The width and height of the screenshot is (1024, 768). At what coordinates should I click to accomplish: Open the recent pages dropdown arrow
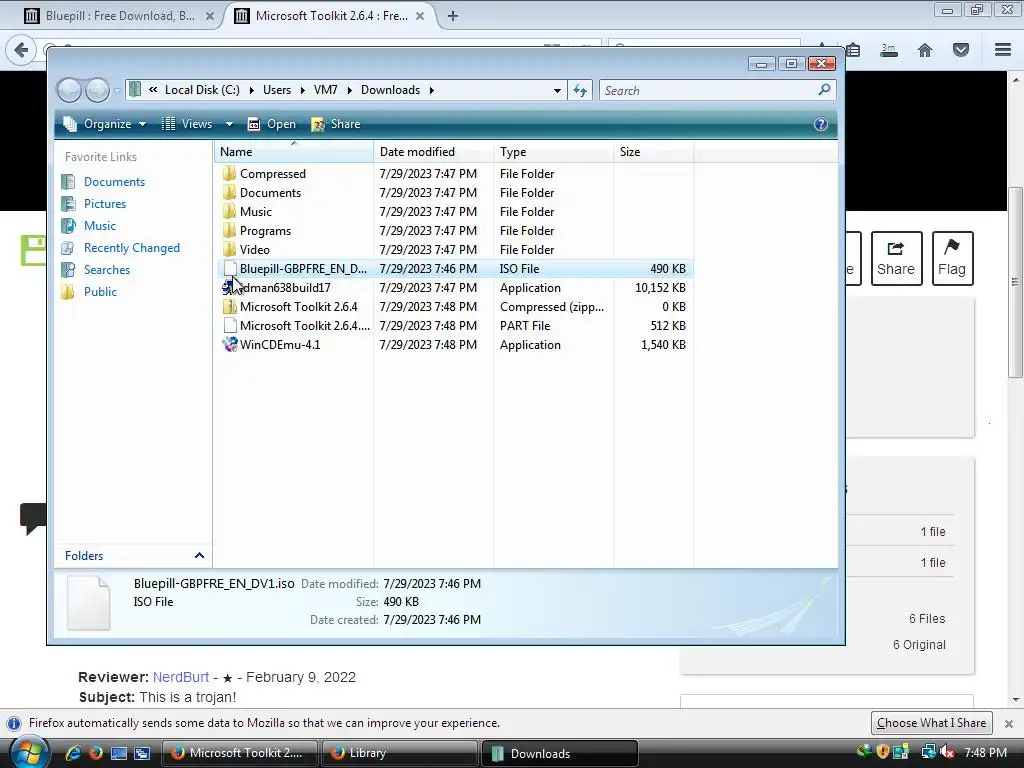pyautogui.click(x=118, y=91)
